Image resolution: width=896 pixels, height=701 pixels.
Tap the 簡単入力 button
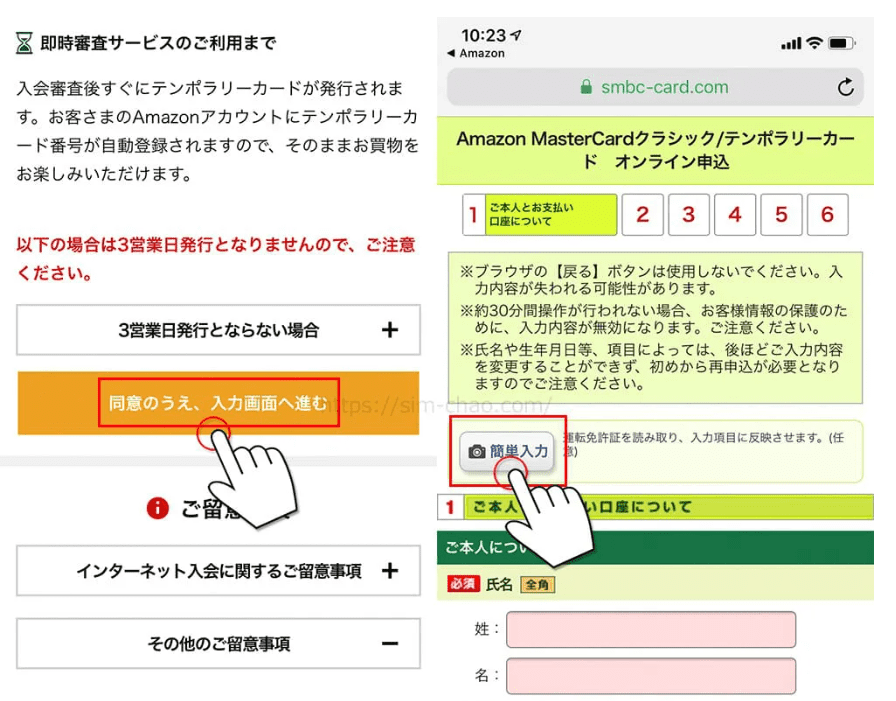(x=507, y=451)
